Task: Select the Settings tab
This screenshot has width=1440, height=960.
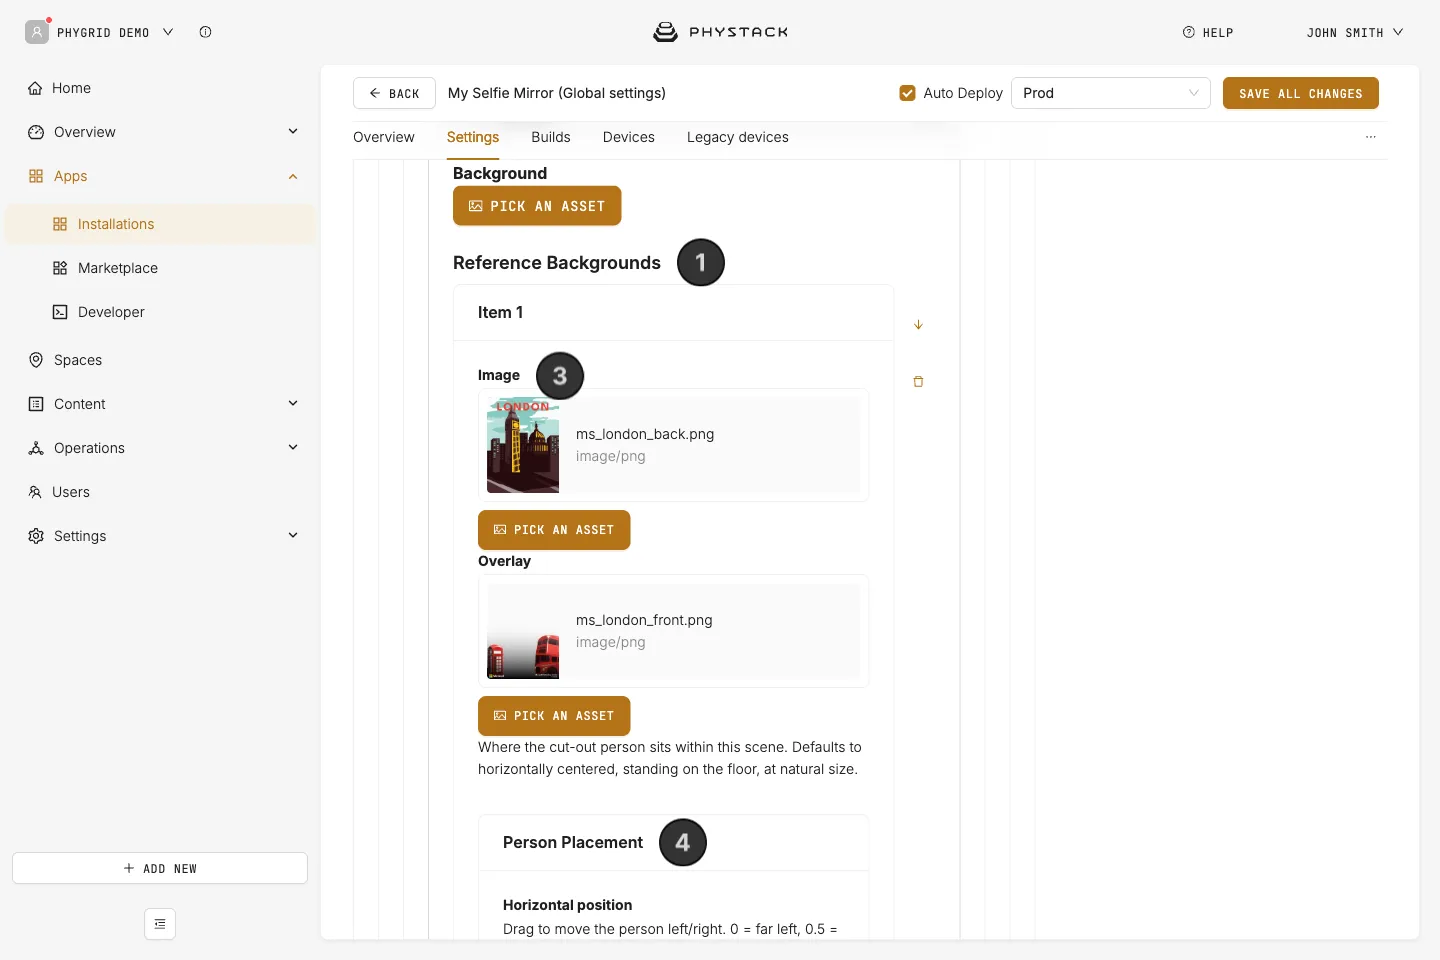Action: pyautogui.click(x=473, y=137)
